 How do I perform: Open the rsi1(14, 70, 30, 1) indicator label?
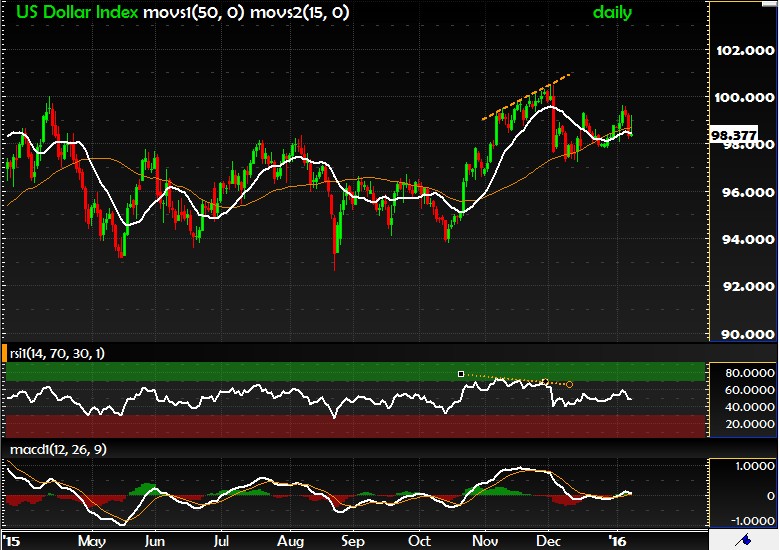pos(58,354)
